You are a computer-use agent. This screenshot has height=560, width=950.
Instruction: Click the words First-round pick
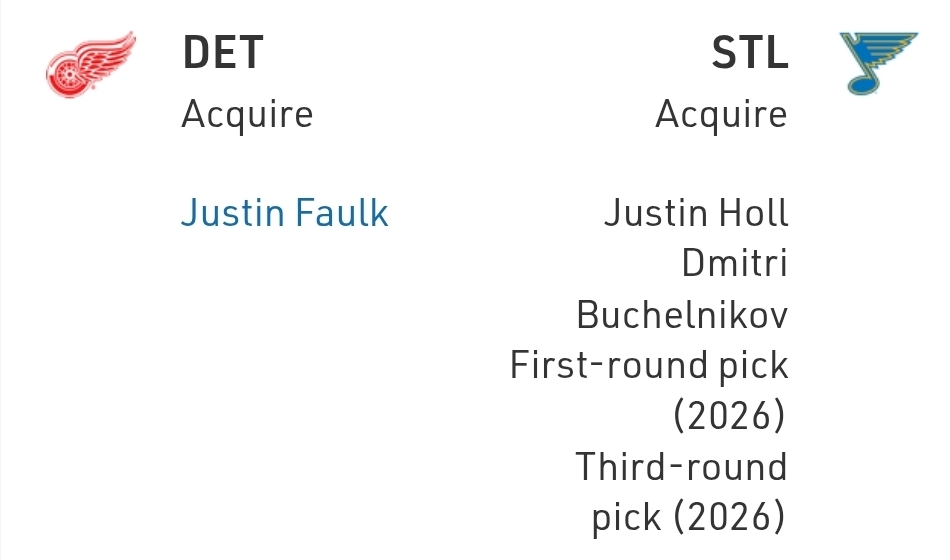coord(649,366)
